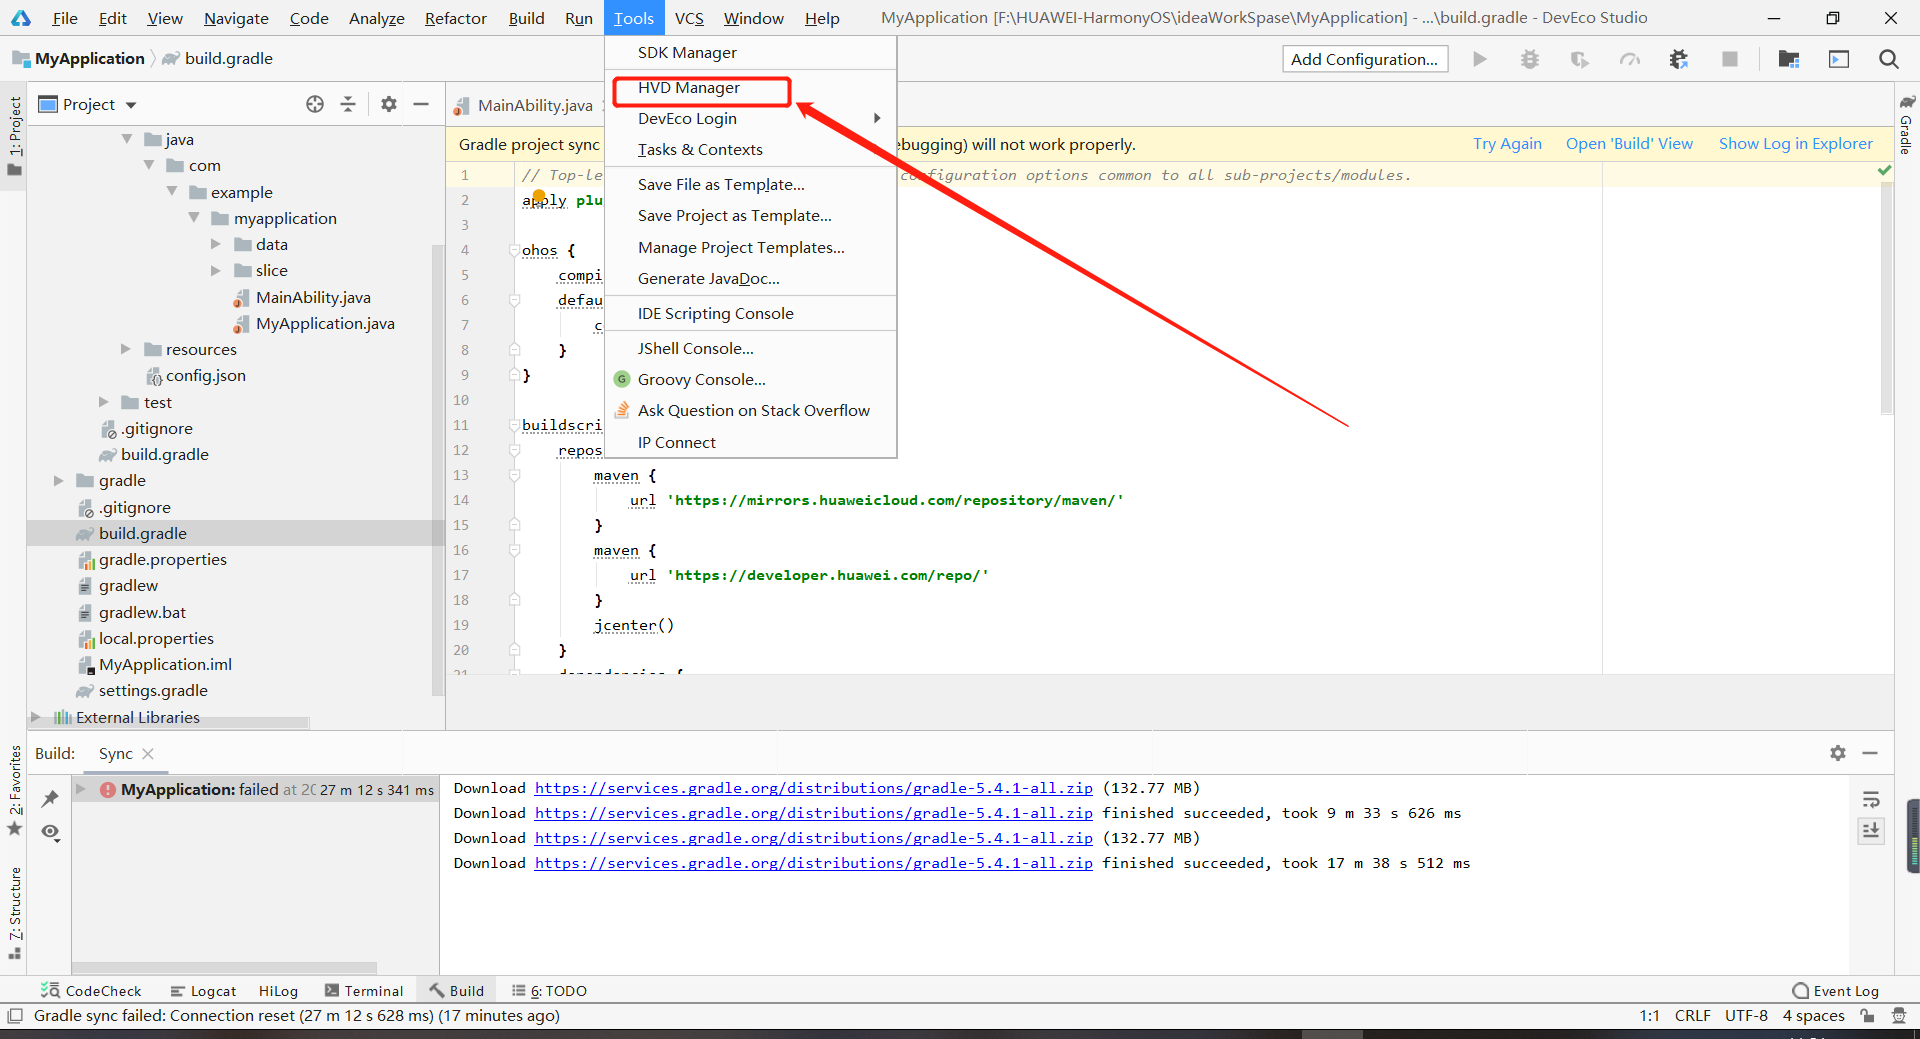Collapse the java folder in project tree
This screenshot has height=1039, width=1920.
click(127, 139)
